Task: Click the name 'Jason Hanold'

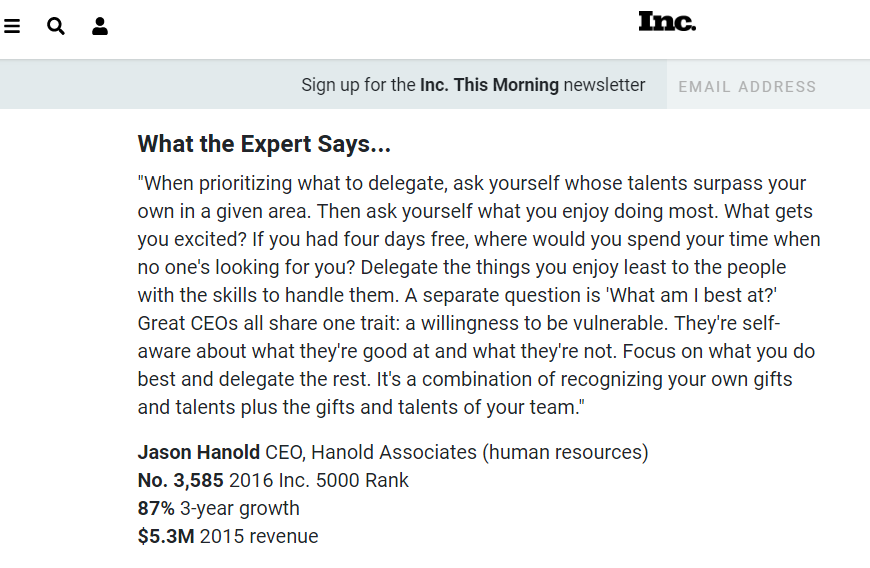Action: [x=198, y=452]
